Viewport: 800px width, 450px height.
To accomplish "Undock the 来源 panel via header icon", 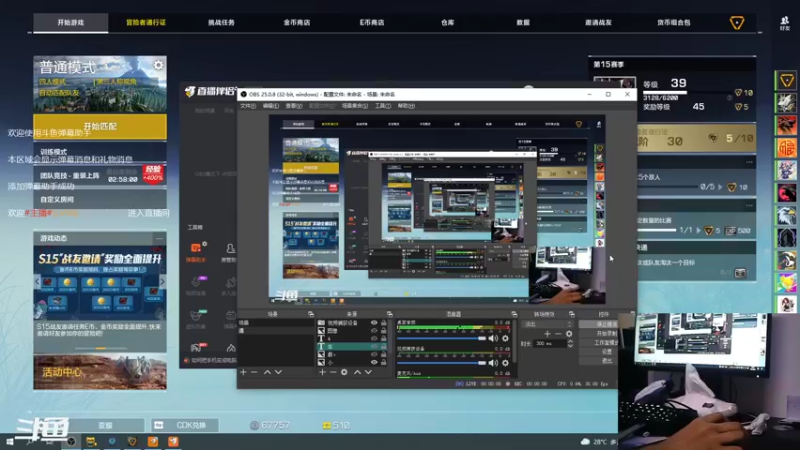I will (x=390, y=314).
